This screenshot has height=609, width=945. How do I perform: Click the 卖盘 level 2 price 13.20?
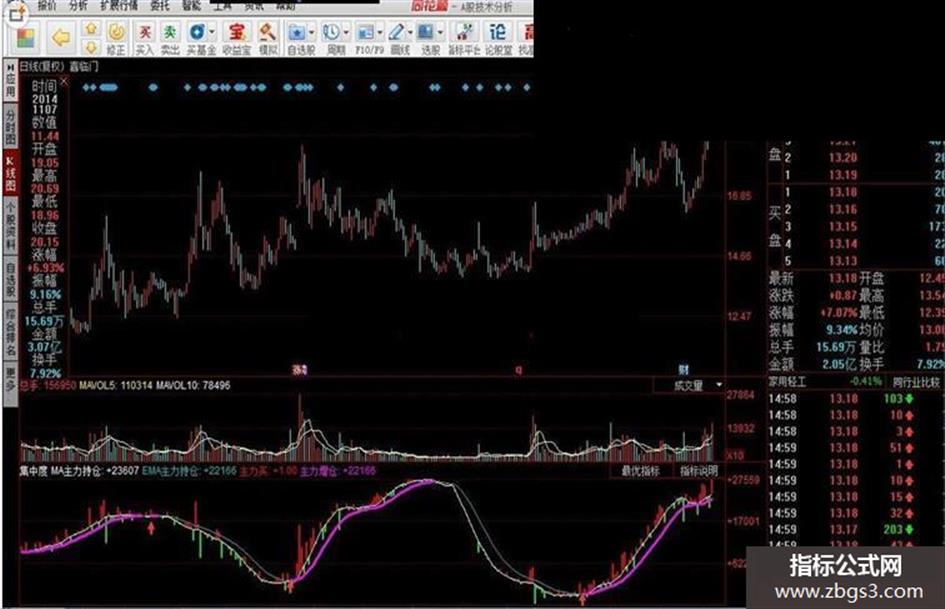(x=843, y=158)
